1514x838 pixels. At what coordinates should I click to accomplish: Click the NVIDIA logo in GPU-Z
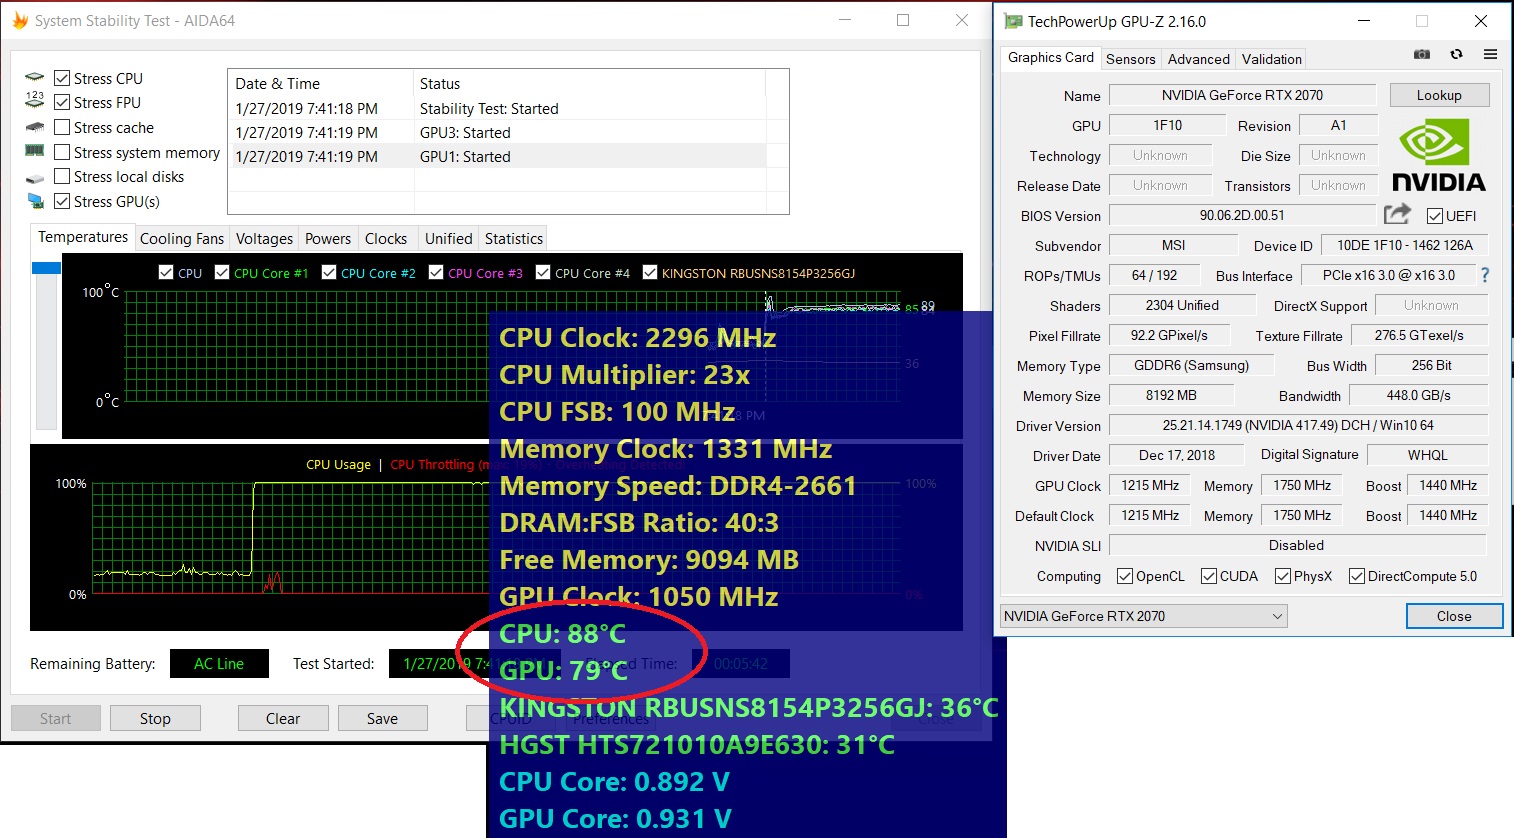point(1438,155)
